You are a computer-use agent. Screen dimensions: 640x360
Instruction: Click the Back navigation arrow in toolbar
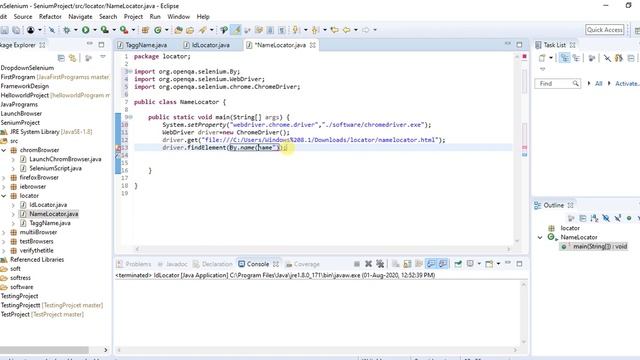[x=347, y=30]
